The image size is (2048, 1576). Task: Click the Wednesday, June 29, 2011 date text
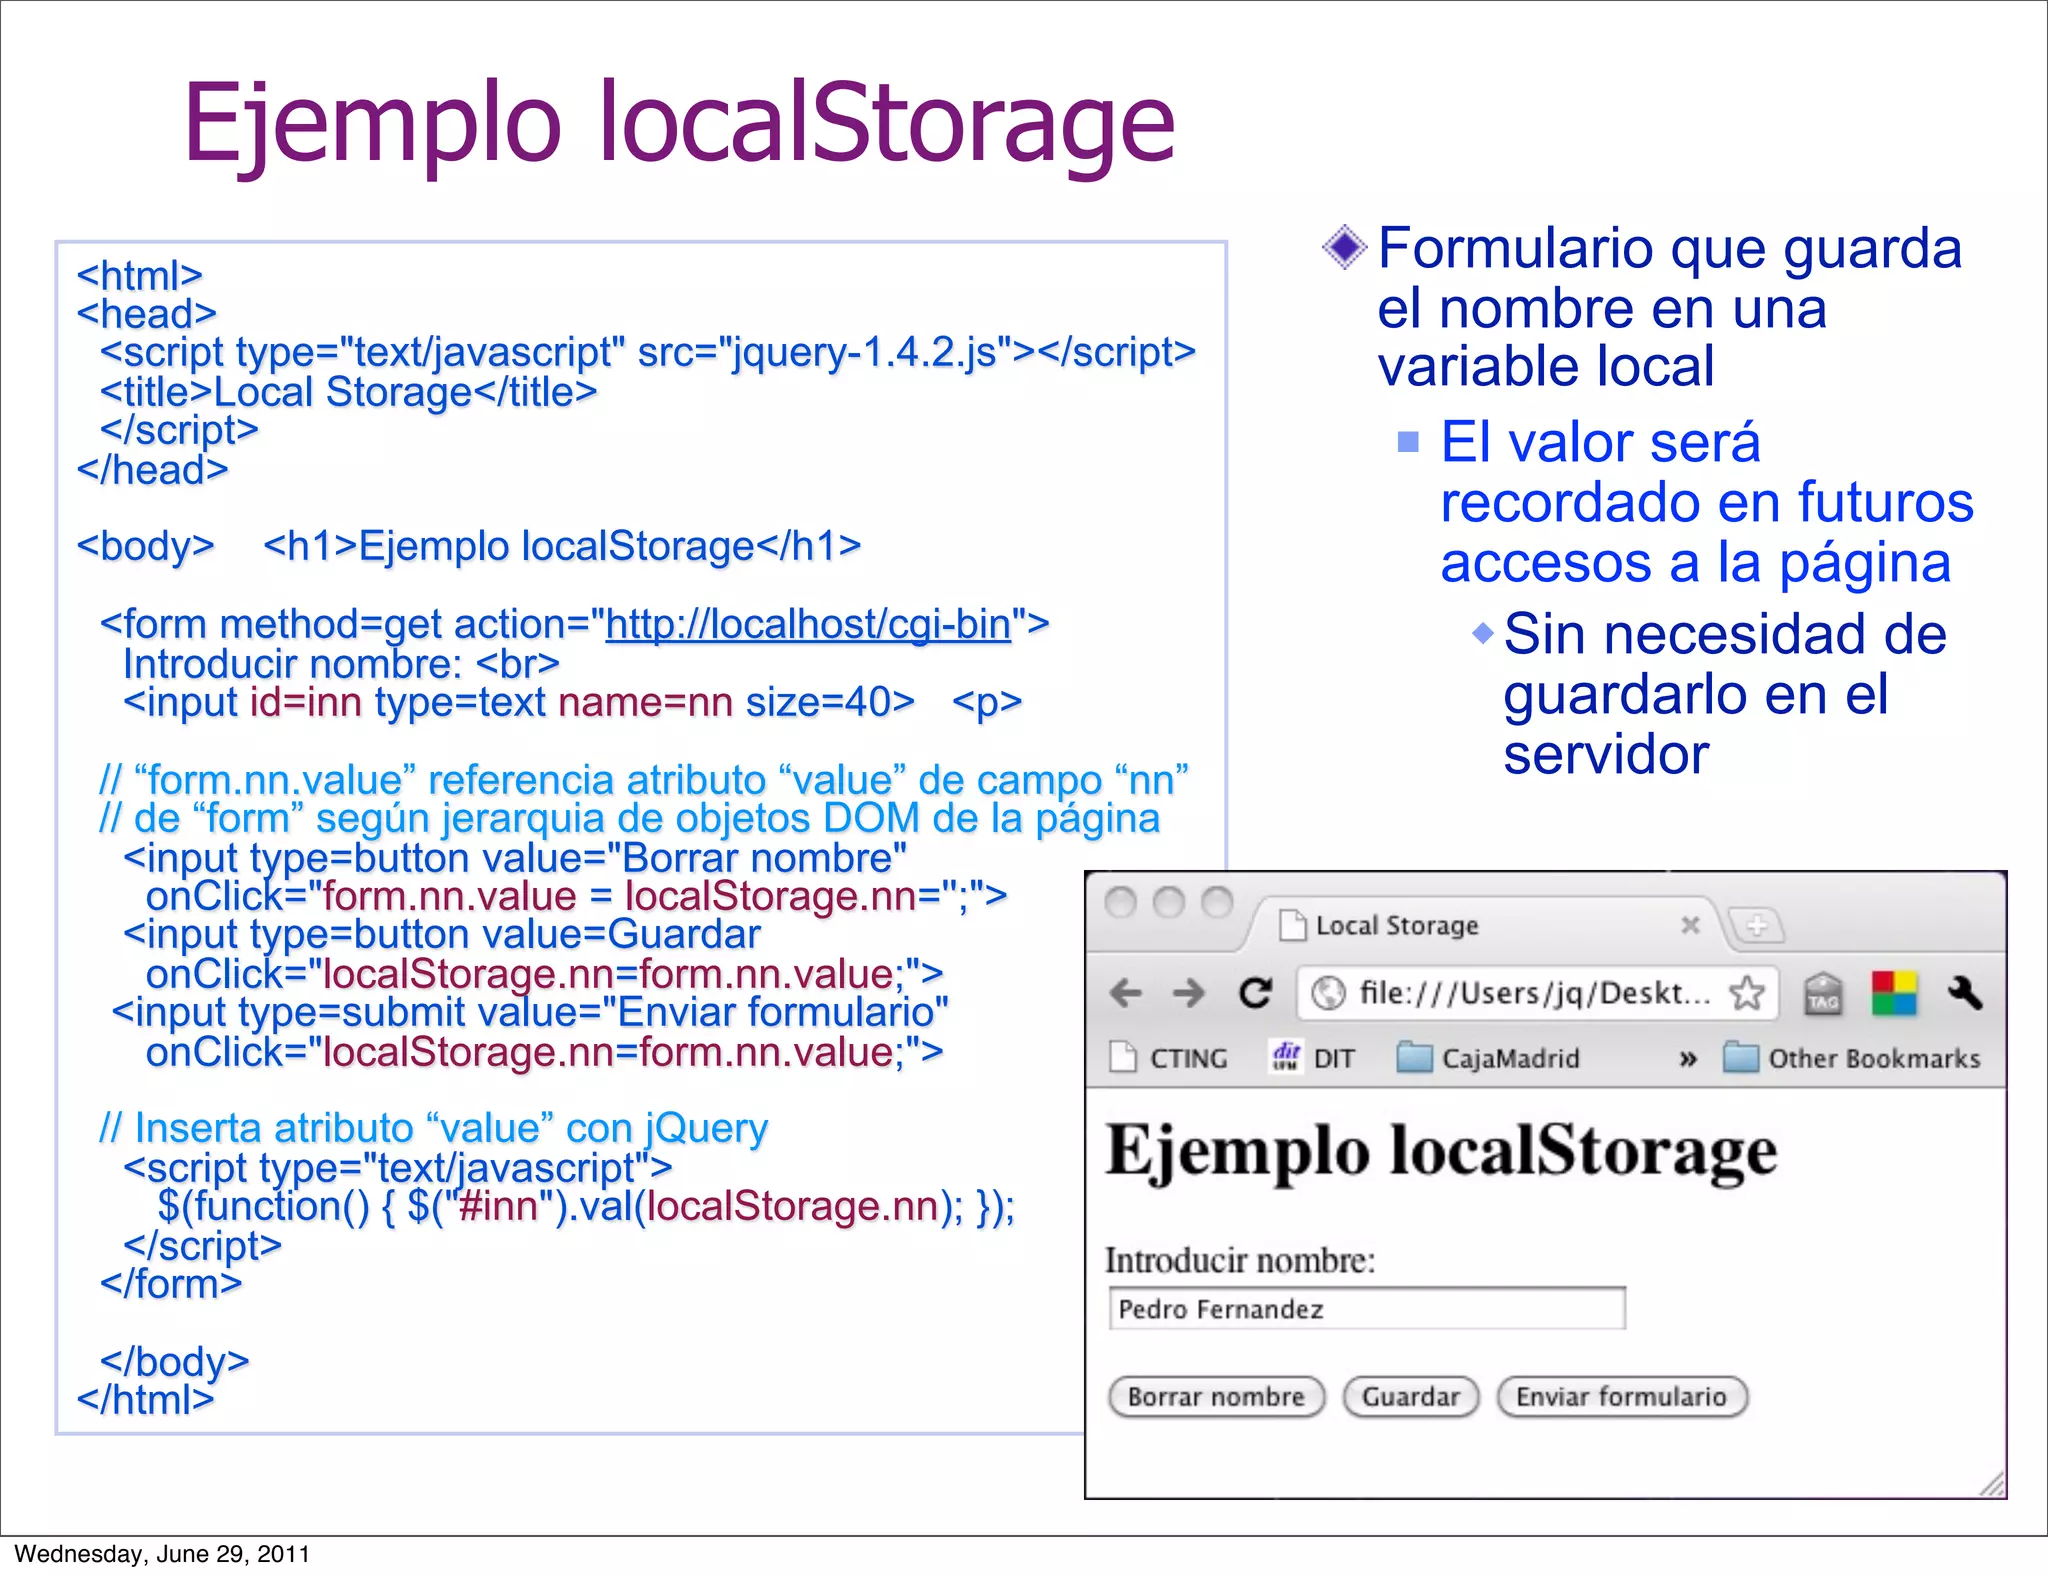(162, 1554)
